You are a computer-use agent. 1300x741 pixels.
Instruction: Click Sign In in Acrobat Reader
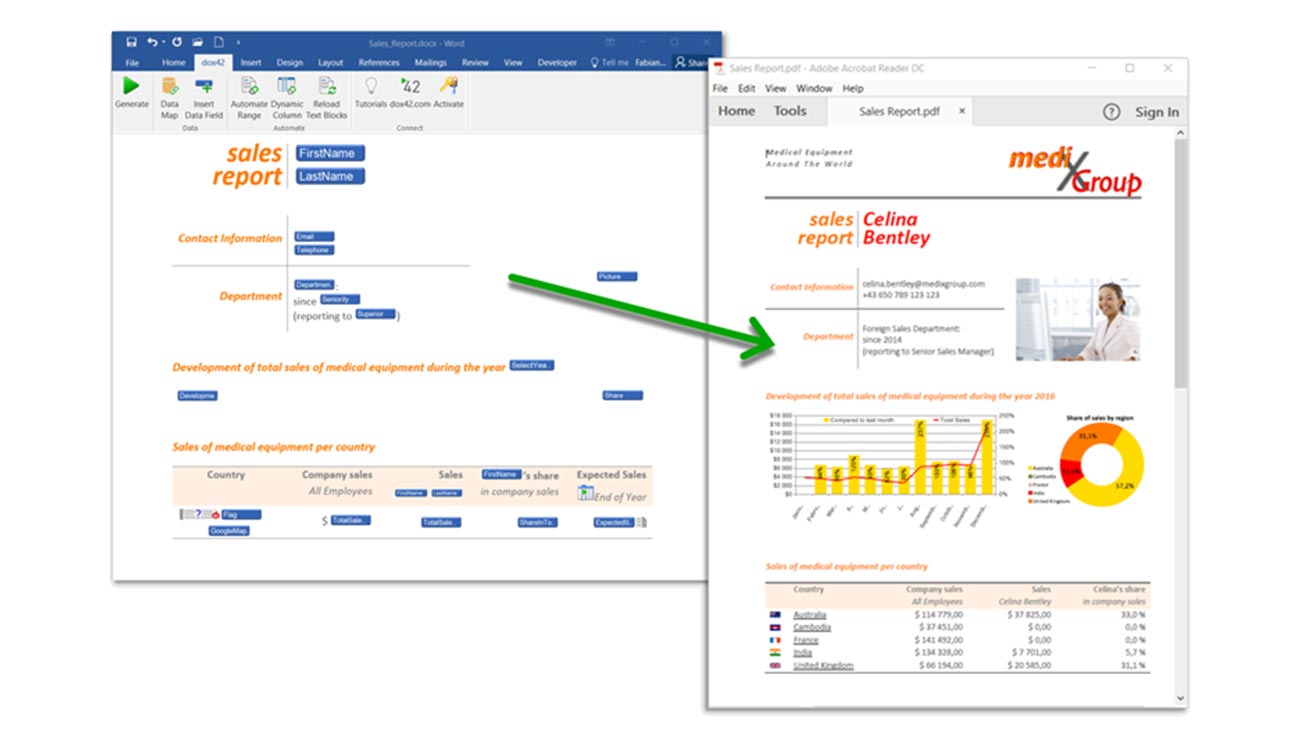tap(1157, 112)
